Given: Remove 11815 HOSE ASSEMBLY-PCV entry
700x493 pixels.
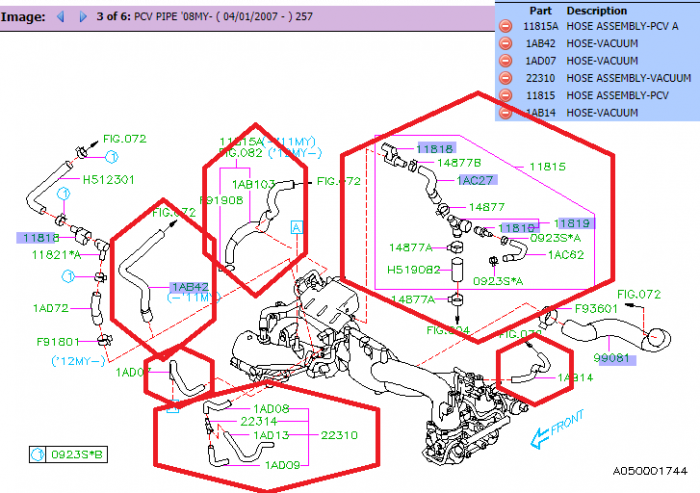Looking at the screenshot, I should (507, 96).
